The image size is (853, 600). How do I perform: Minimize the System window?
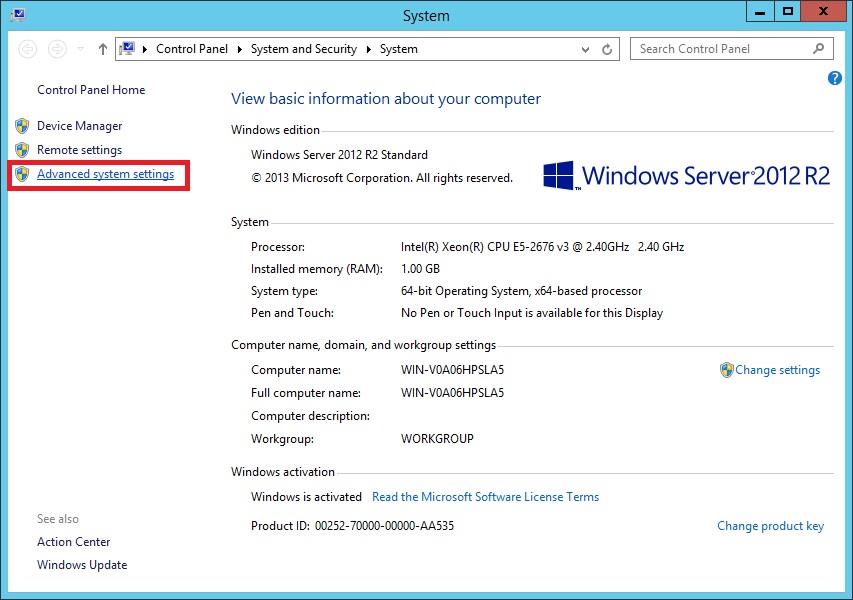(x=761, y=11)
